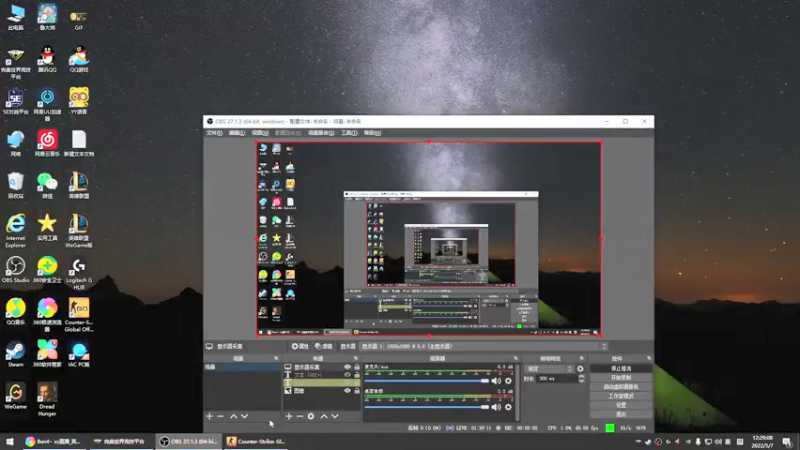
Task: Open the View (视图) menu in OBS
Action: [260, 133]
